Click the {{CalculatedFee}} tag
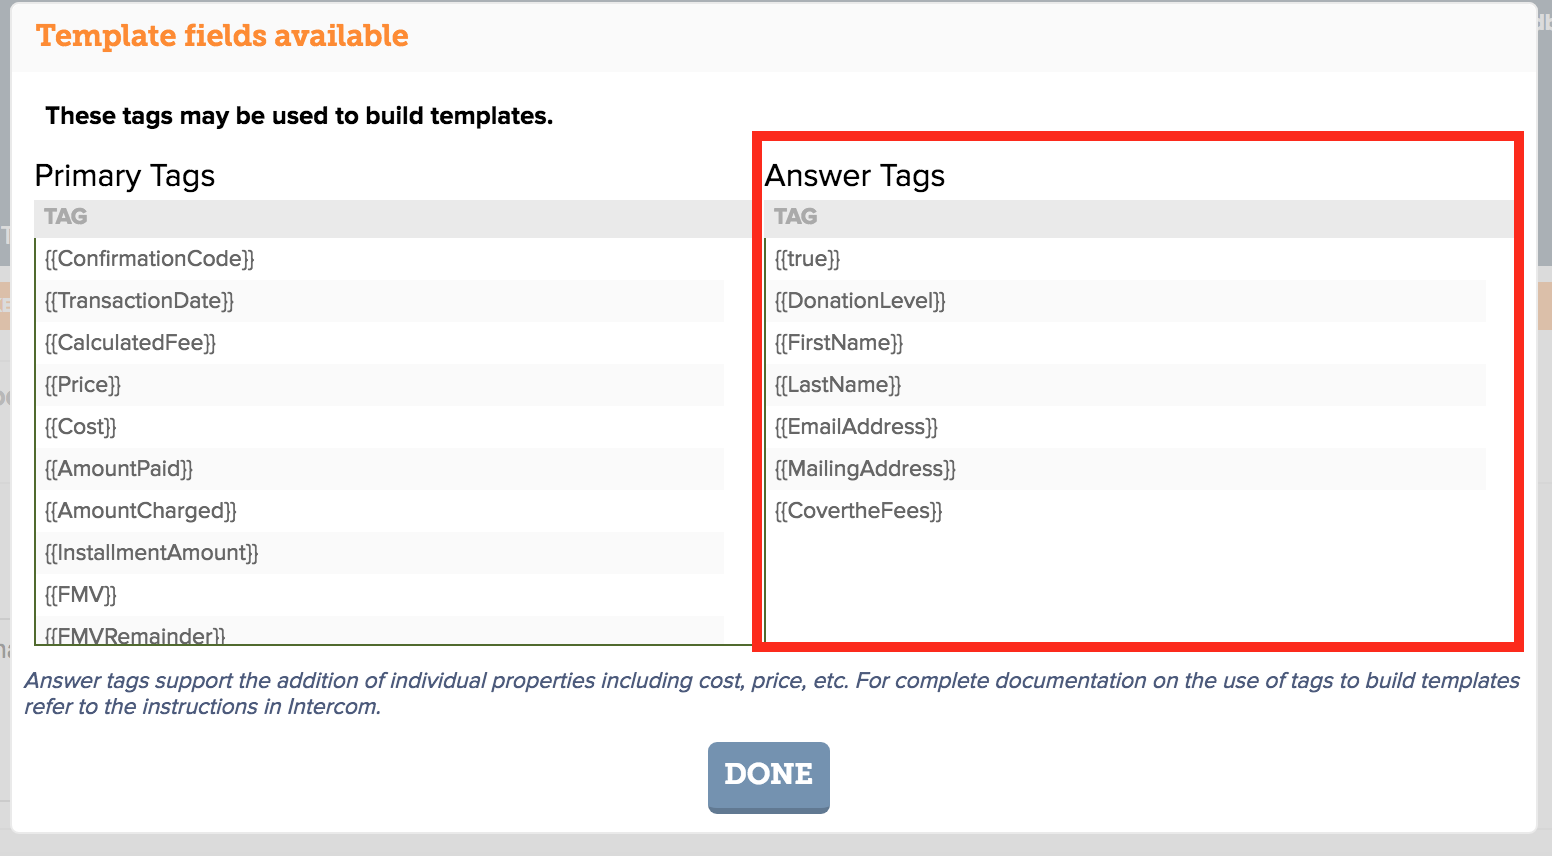This screenshot has height=856, width=1552. point(130,343)
